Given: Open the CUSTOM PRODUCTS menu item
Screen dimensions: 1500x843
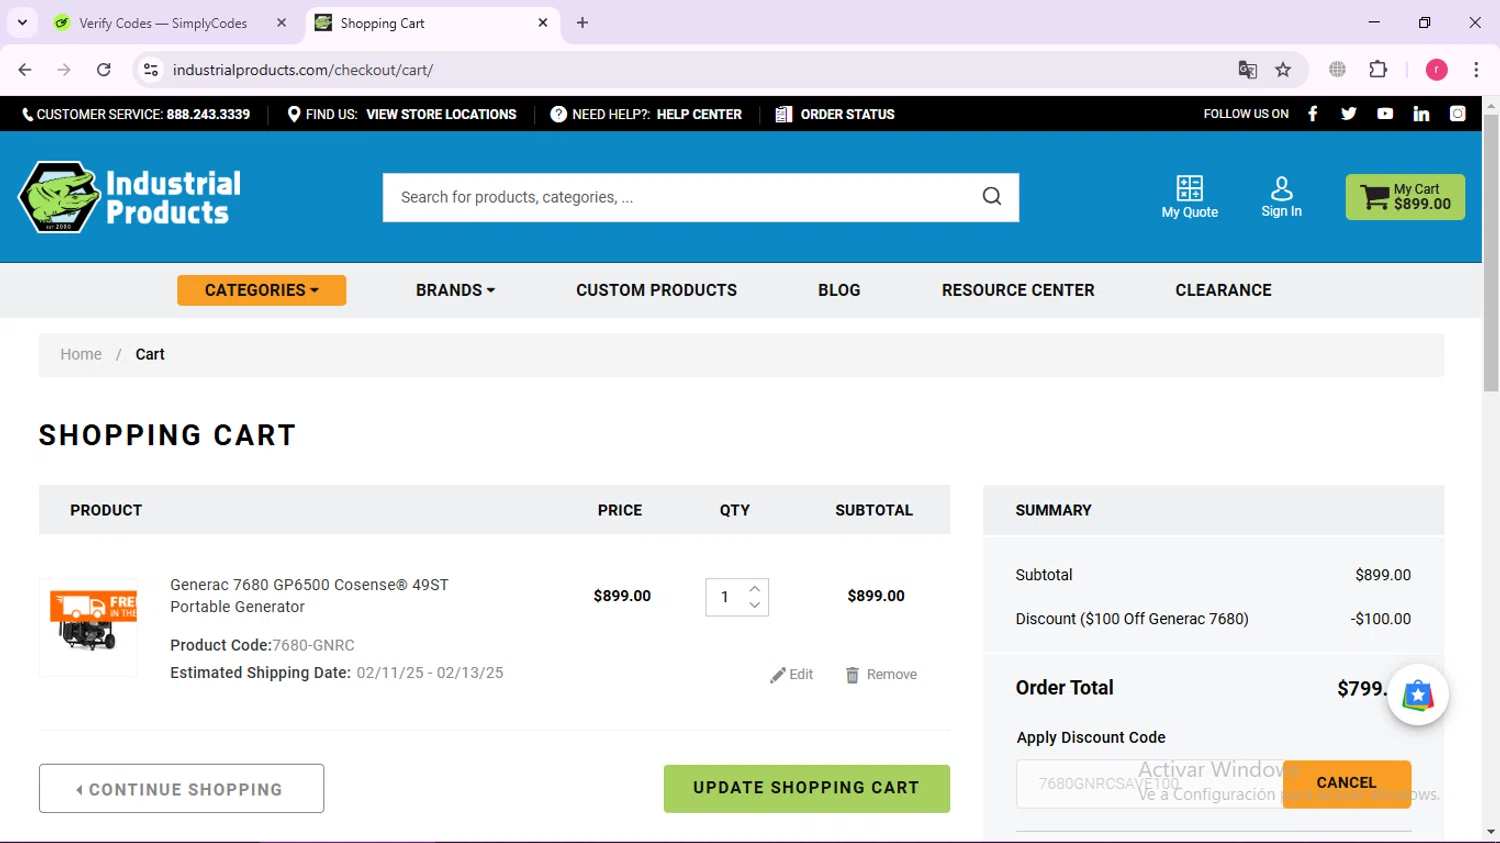Looking at the screenshot, I should point(656,290).
